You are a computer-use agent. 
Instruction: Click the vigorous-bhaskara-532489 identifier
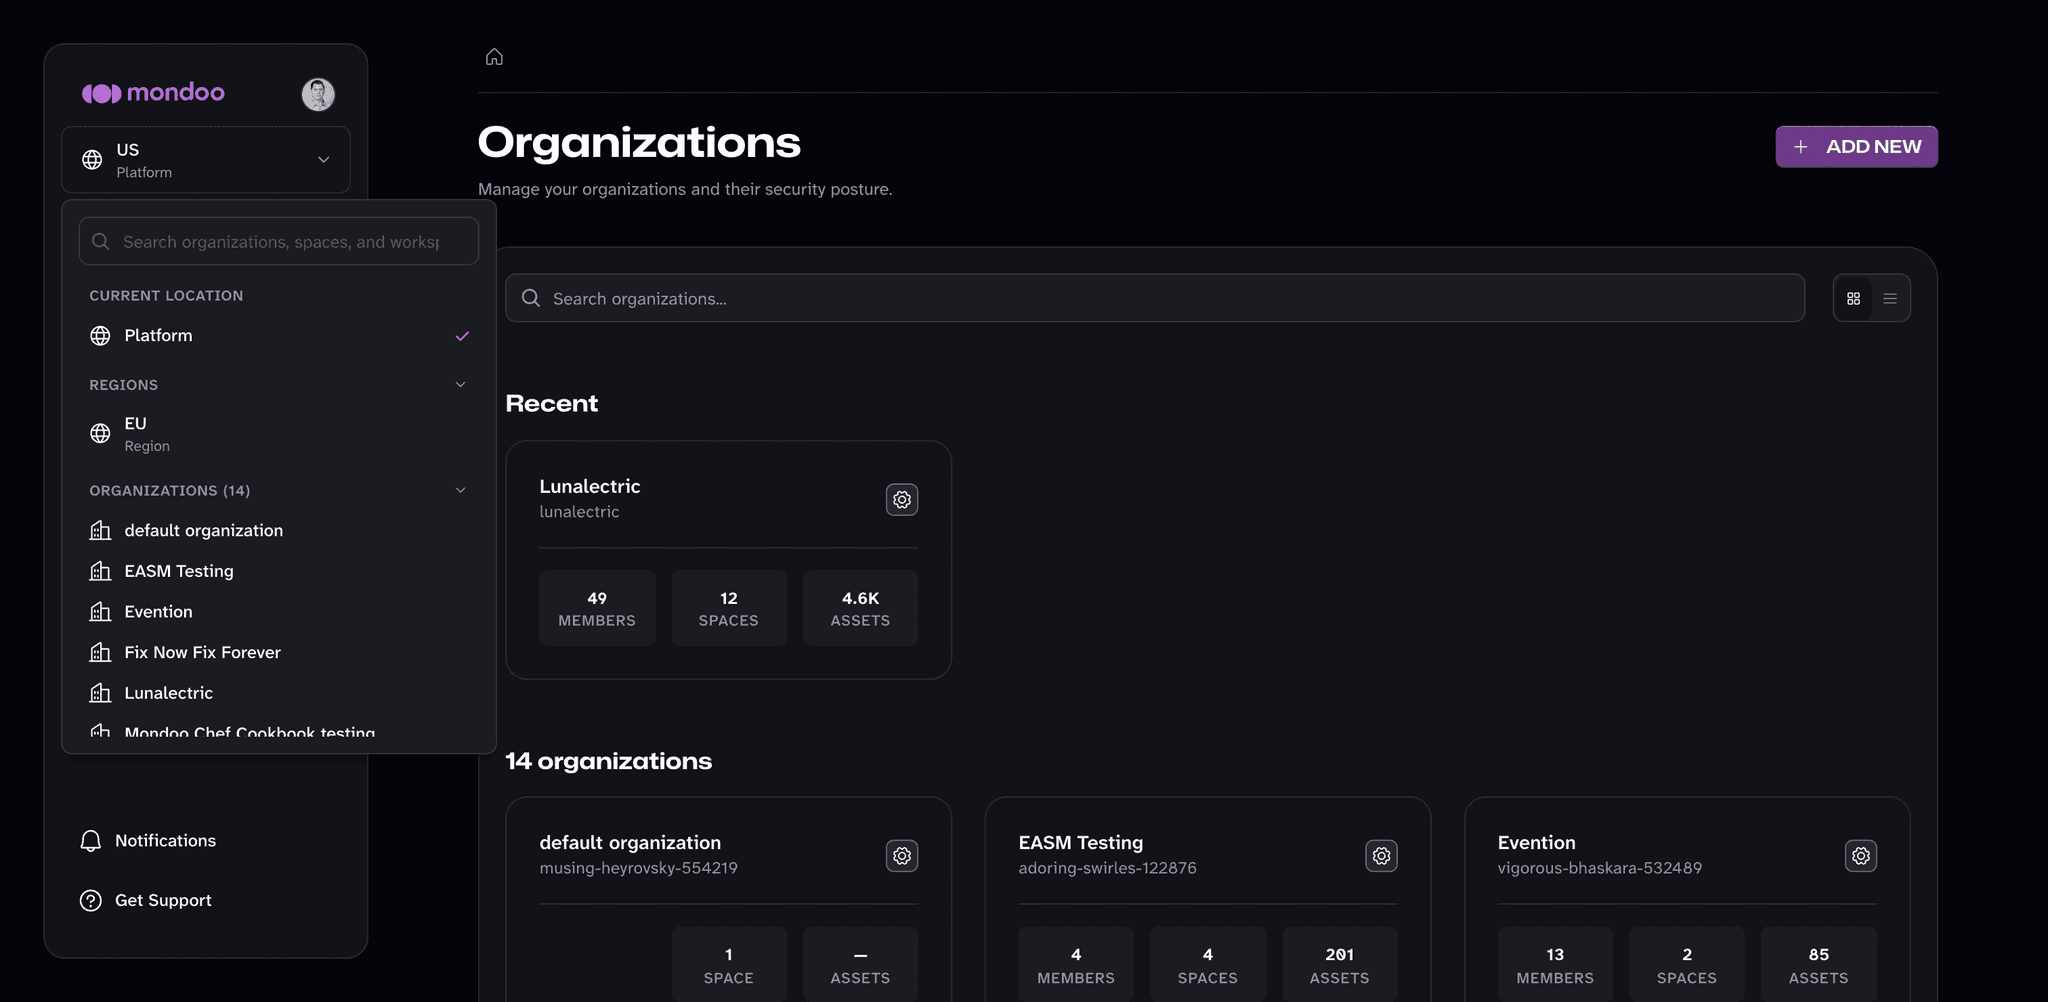point(1600,868)
